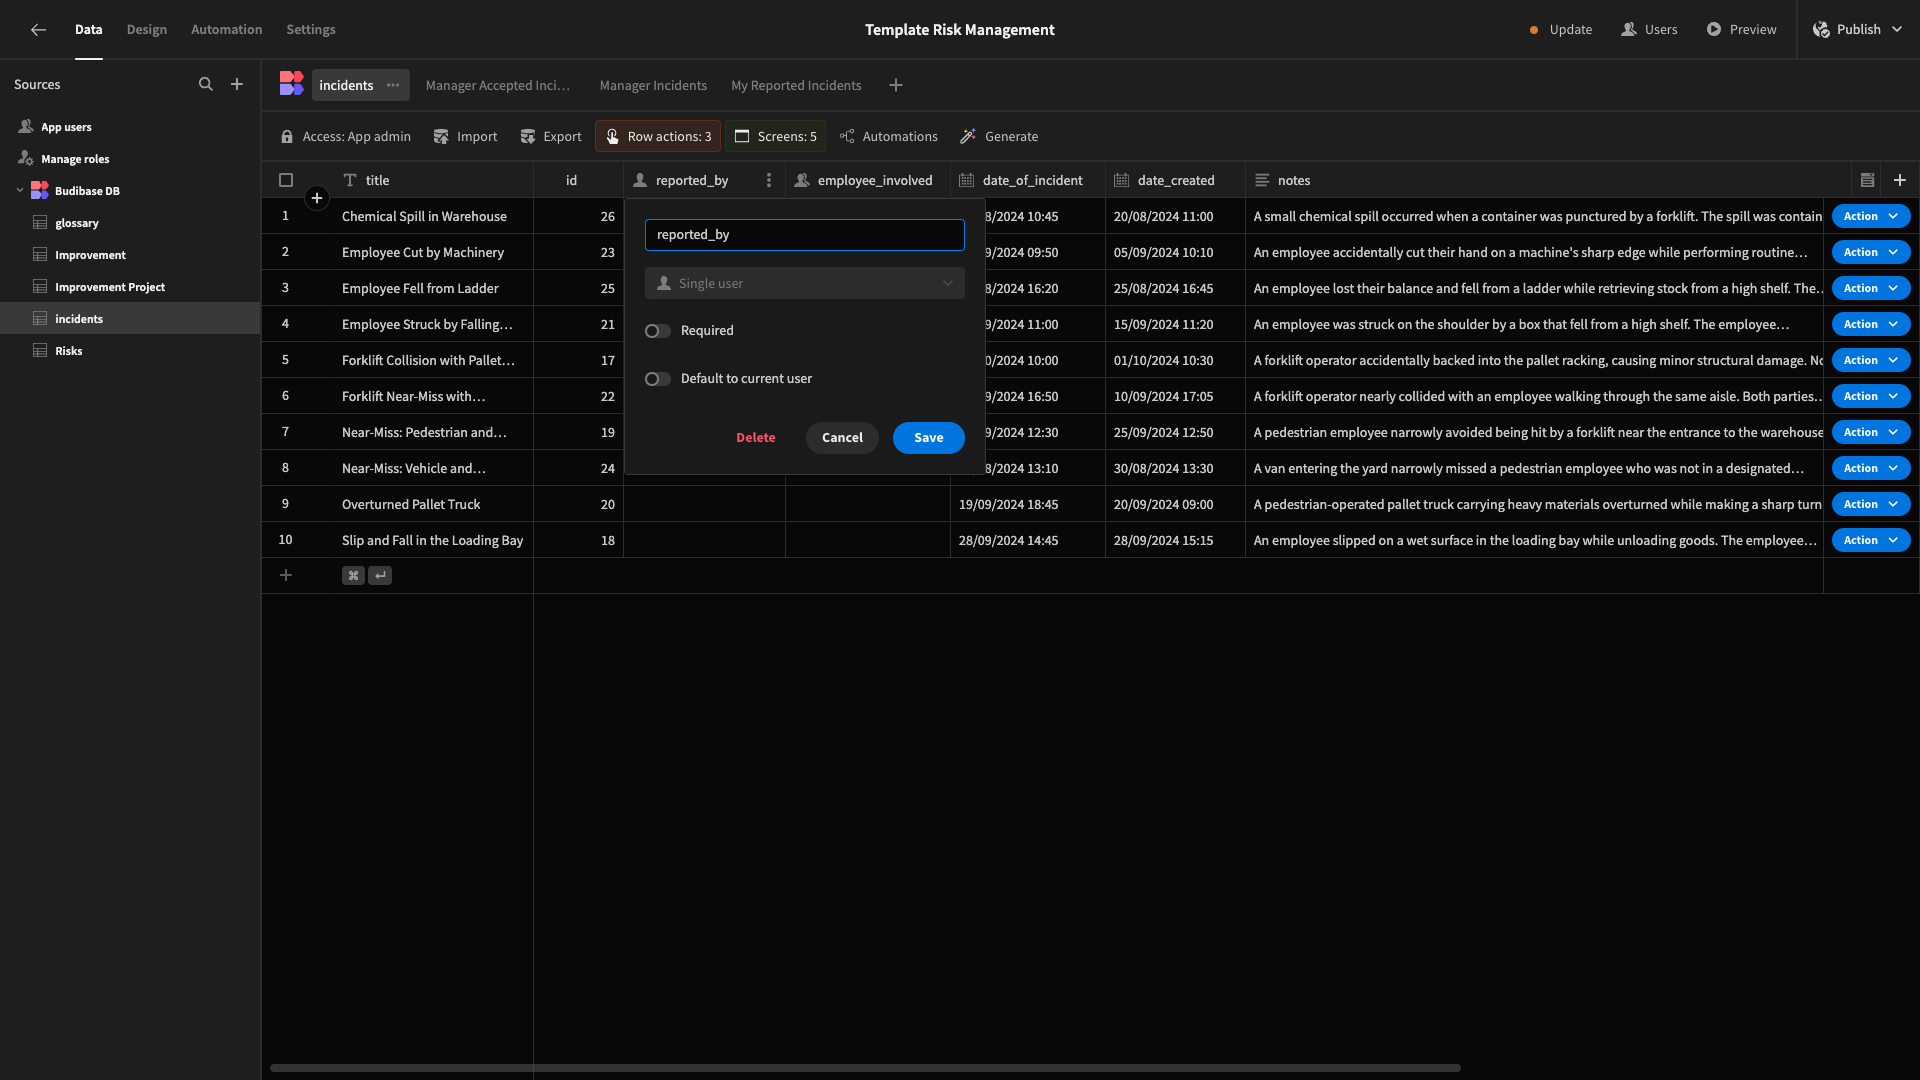1920x1080 pixels.
Task: Open the incidents table options menu
Action: click(393, 84)
